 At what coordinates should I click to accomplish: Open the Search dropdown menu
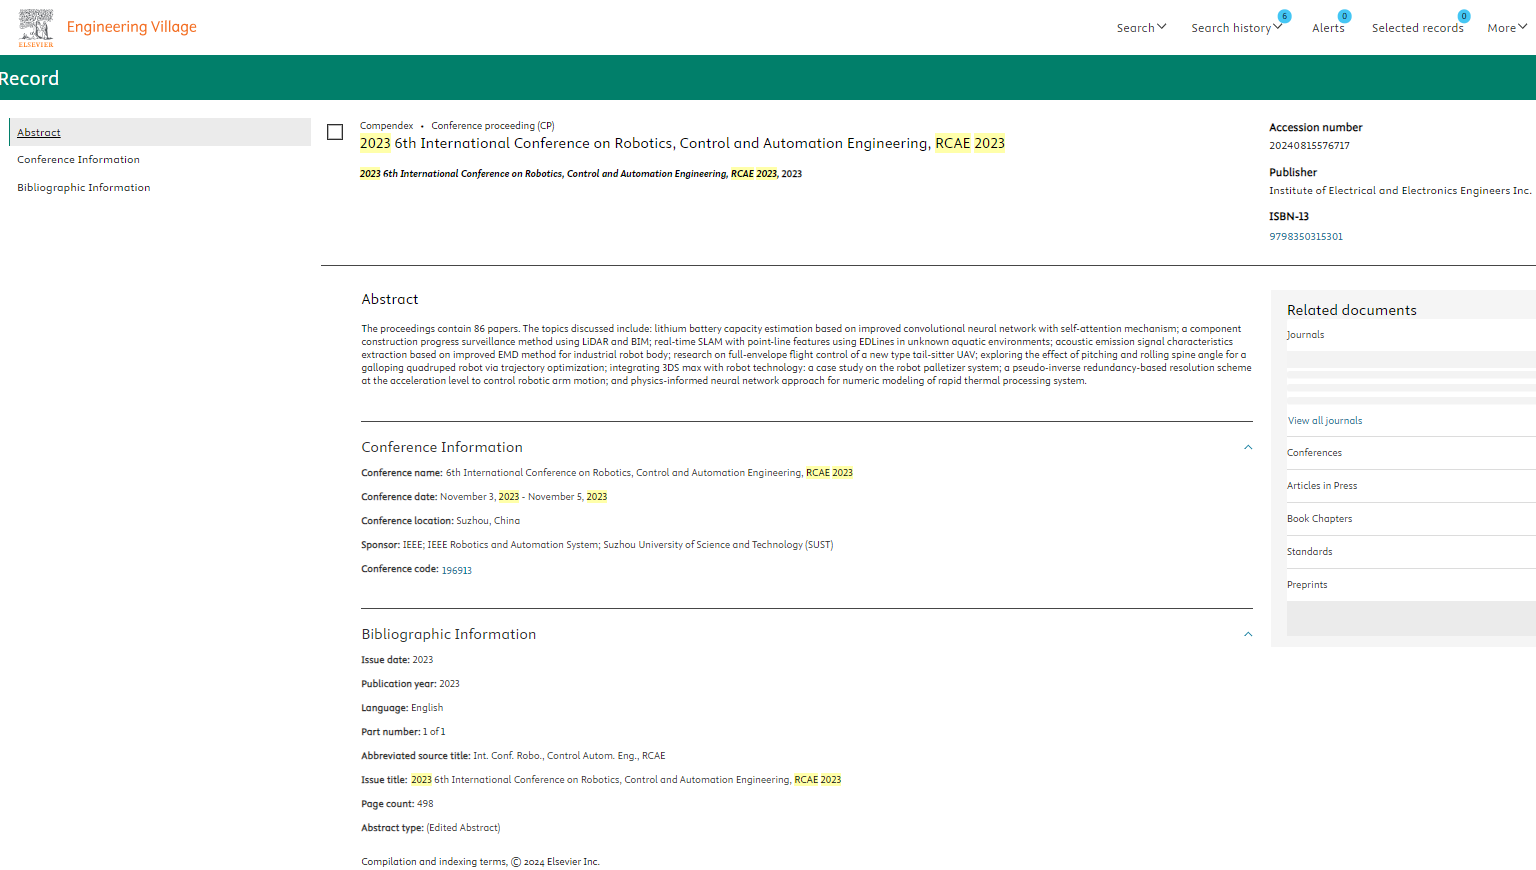click(1141, 28)
